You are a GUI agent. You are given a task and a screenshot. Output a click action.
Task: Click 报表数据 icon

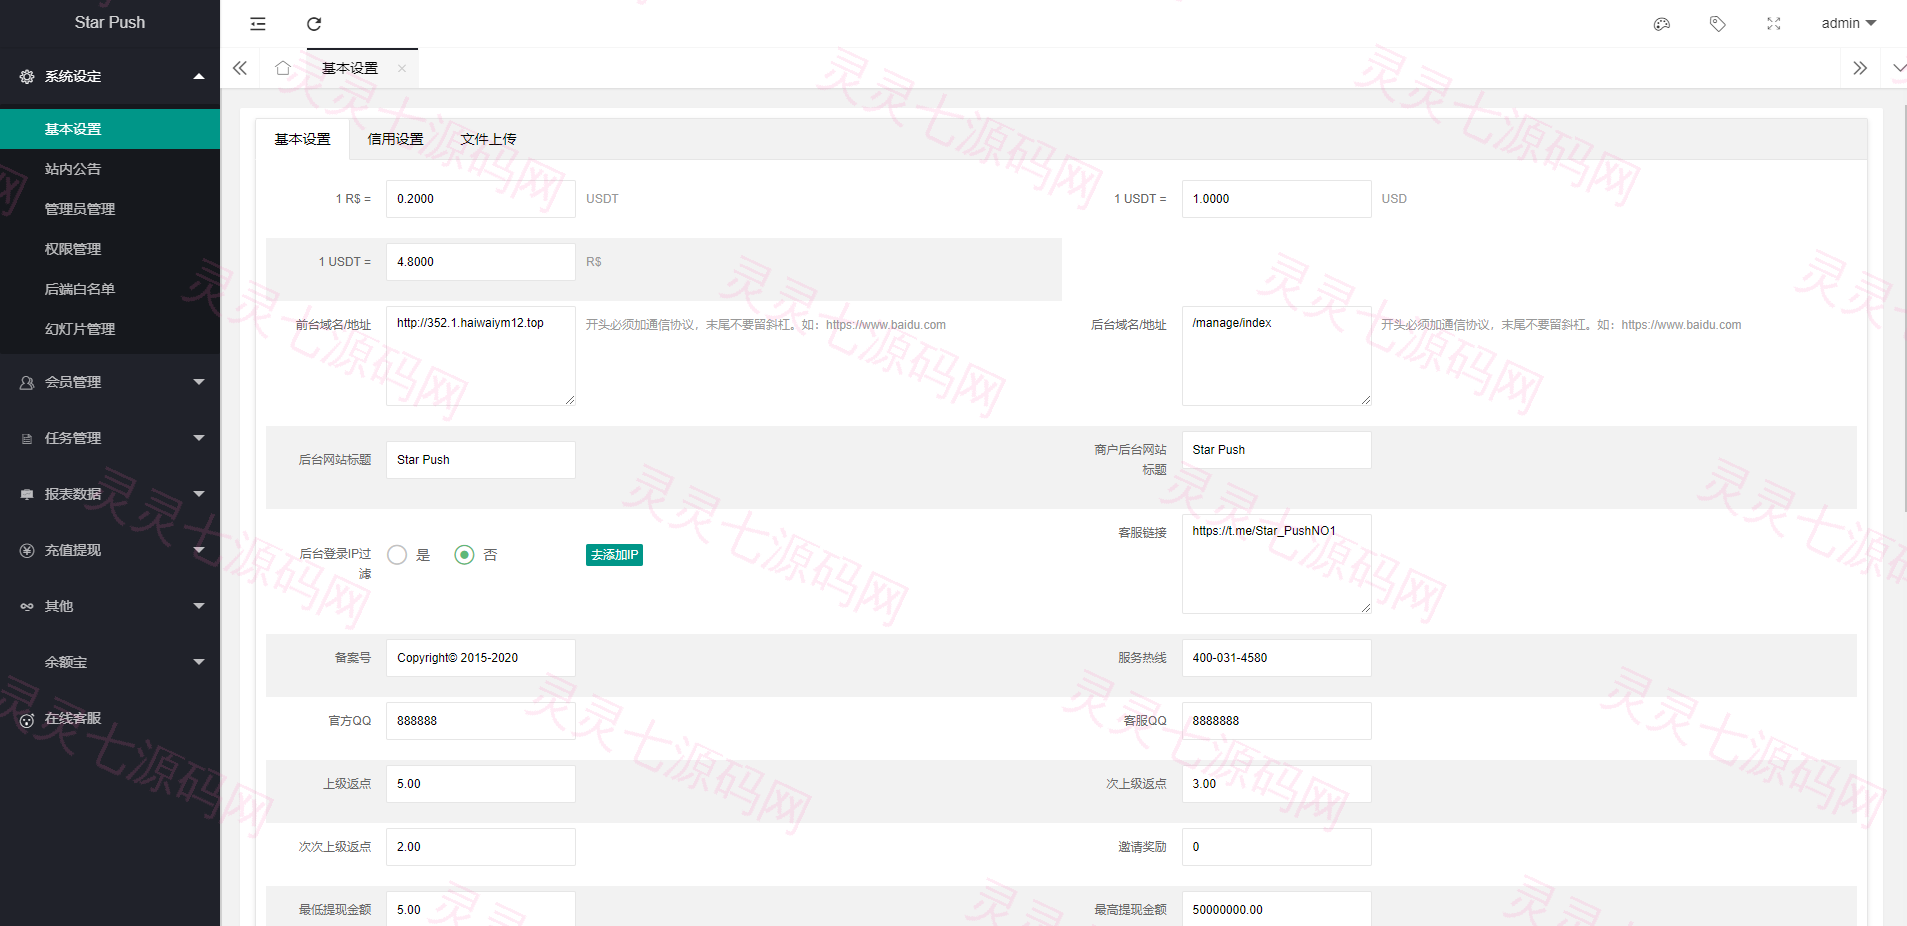point(27,494)
